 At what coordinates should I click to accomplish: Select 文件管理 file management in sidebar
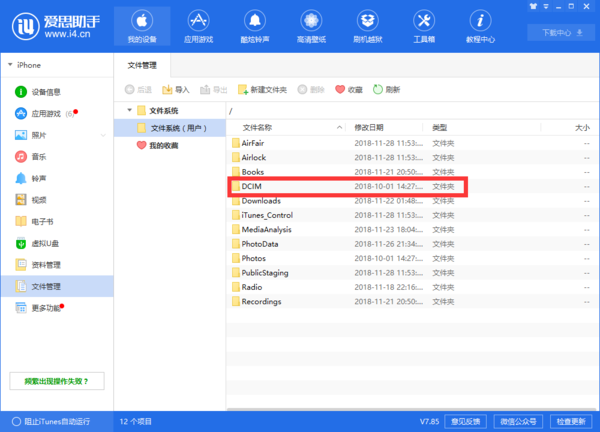coord(57,286)
